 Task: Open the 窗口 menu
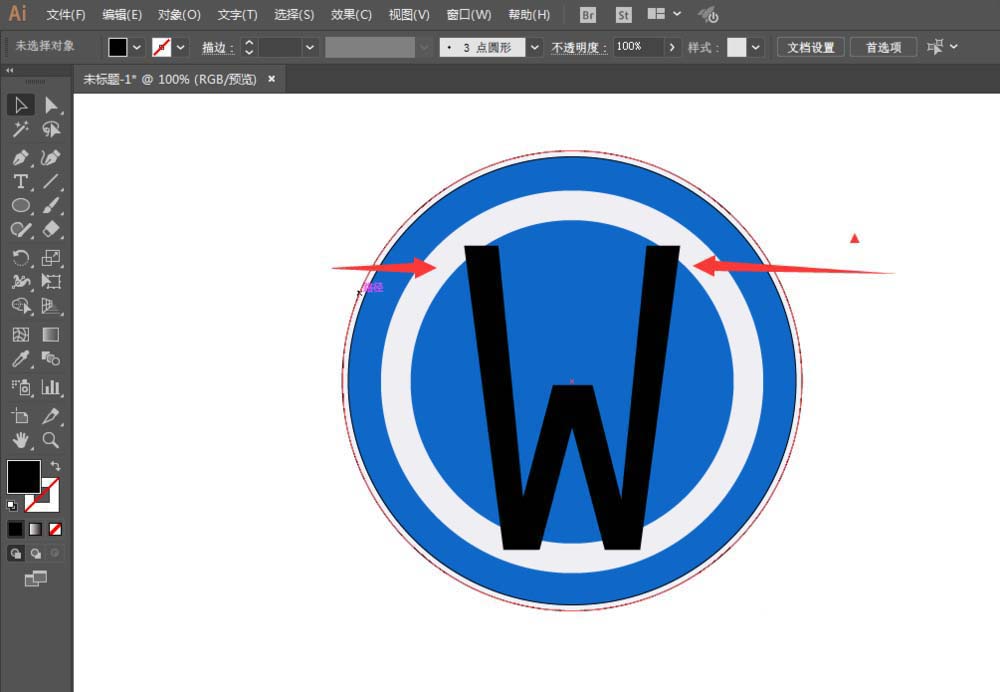pos(466,14)
